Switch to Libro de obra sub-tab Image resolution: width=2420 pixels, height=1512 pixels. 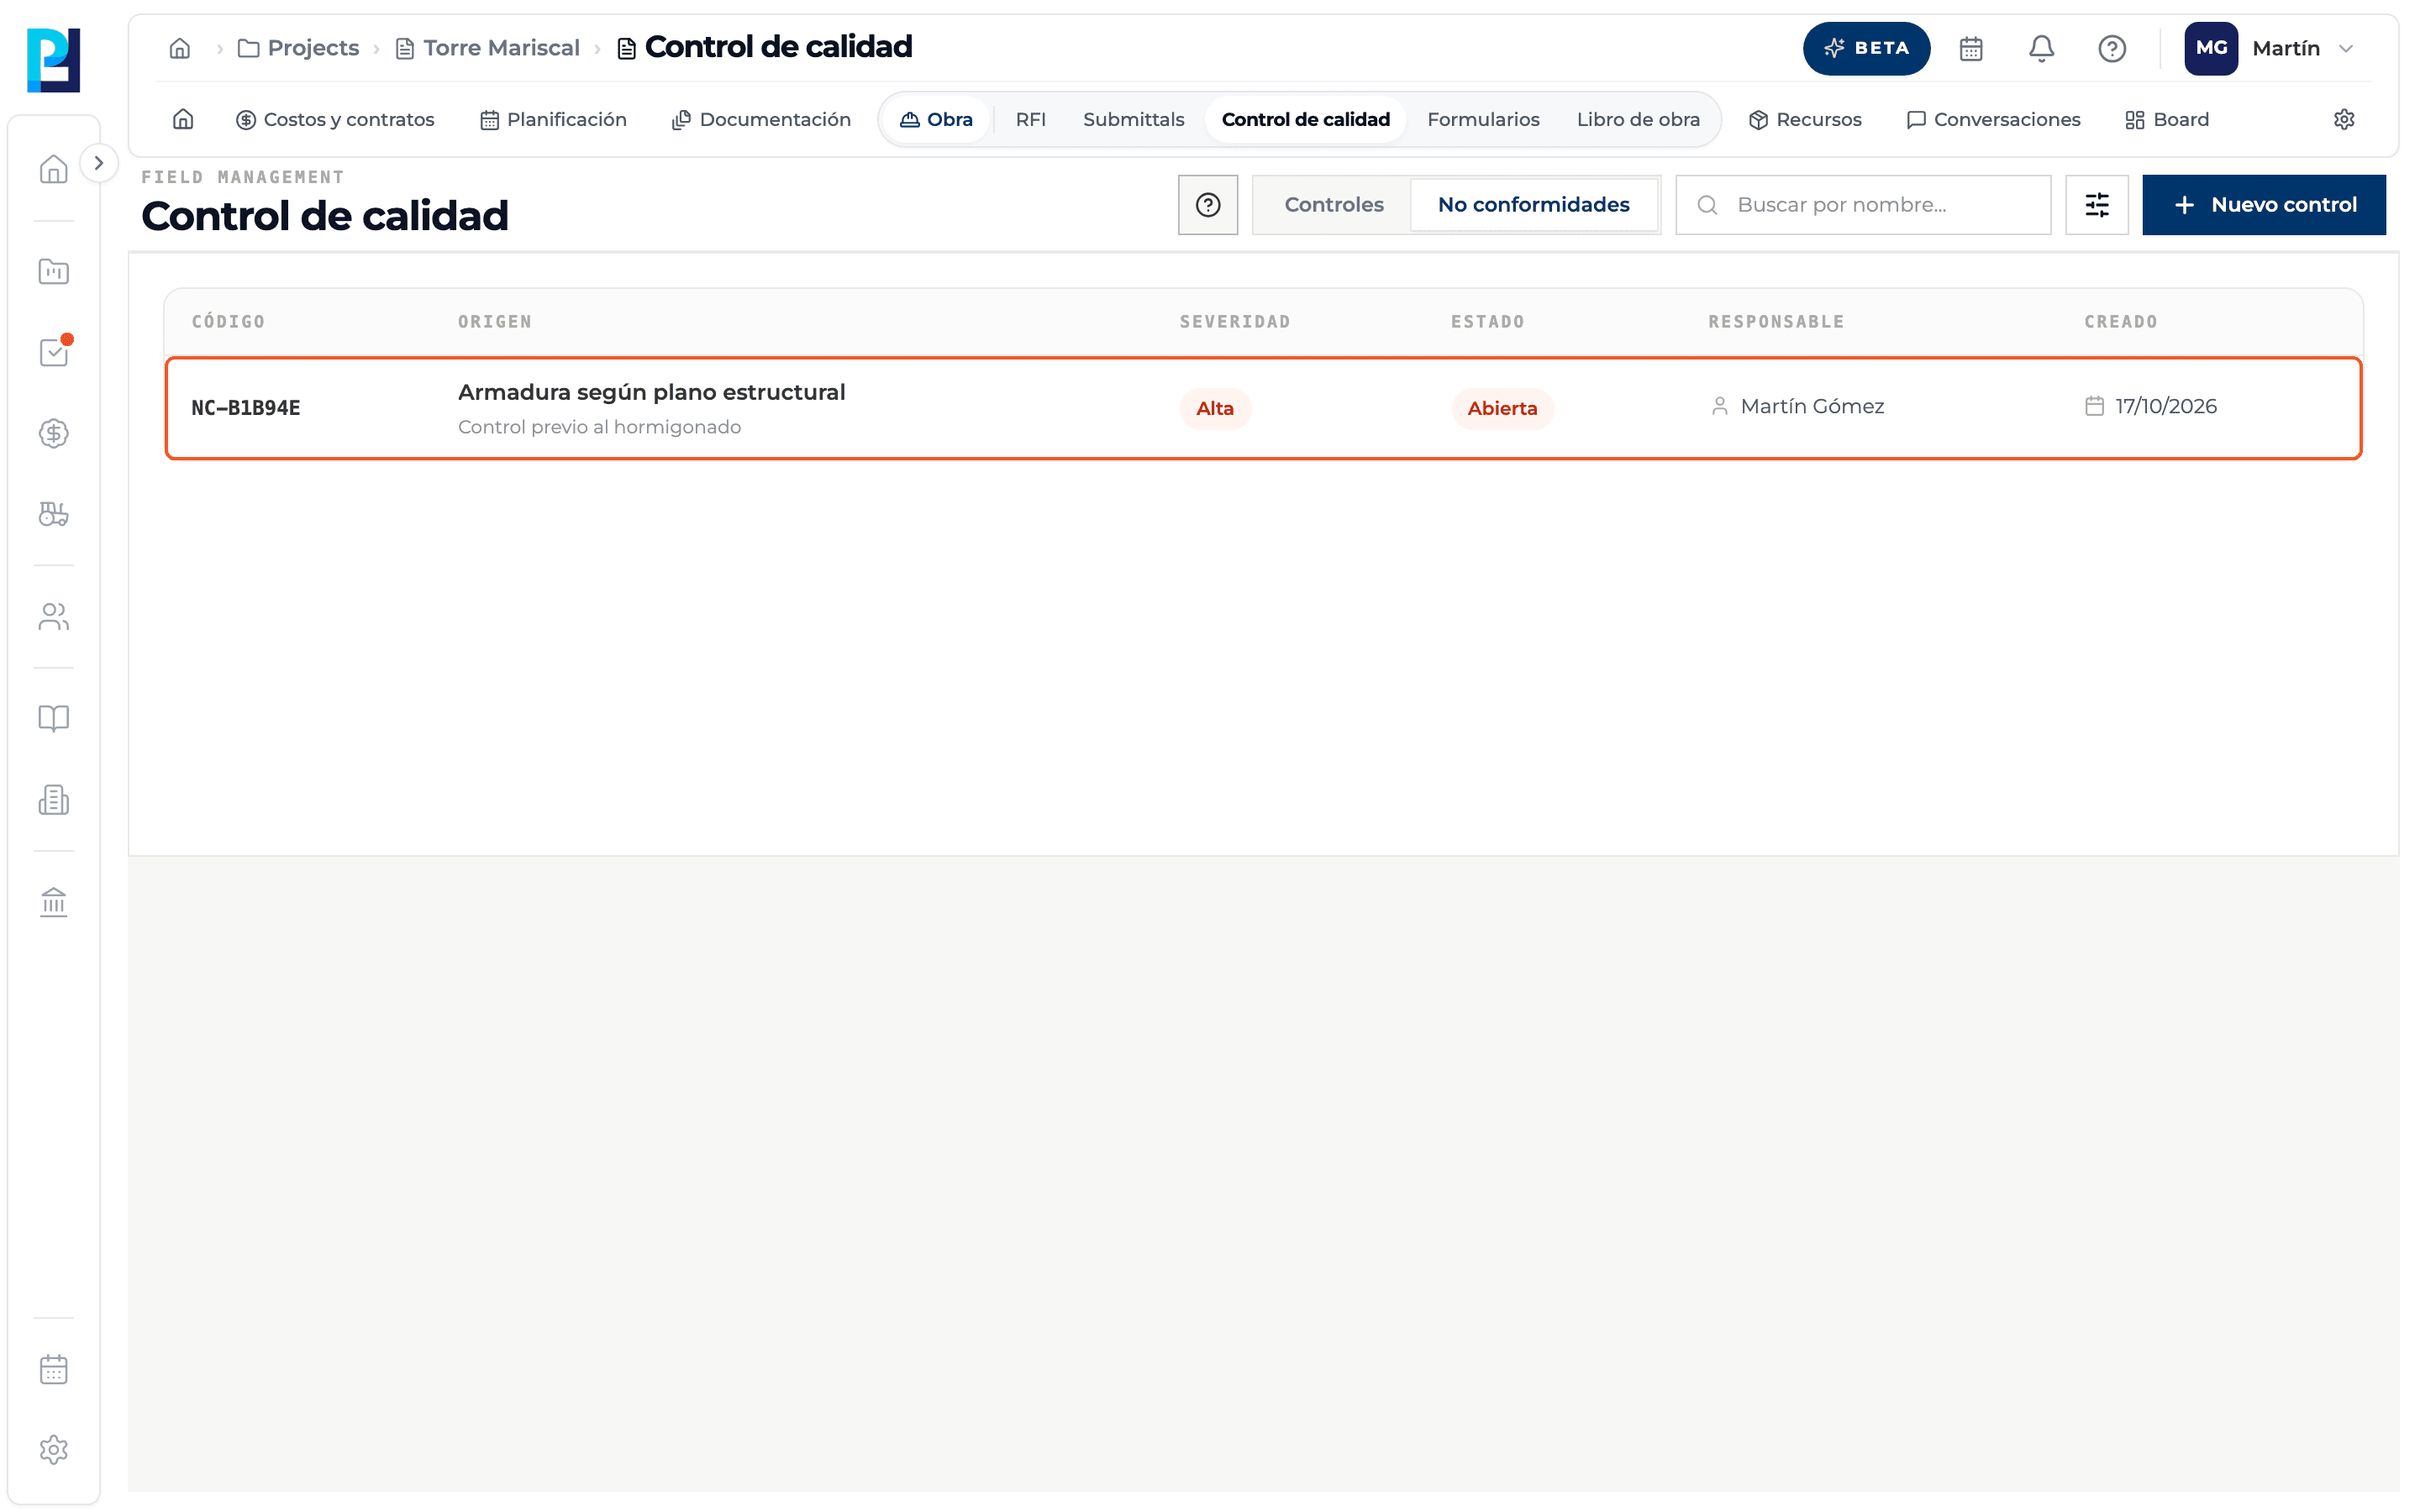coord(1638,119)
